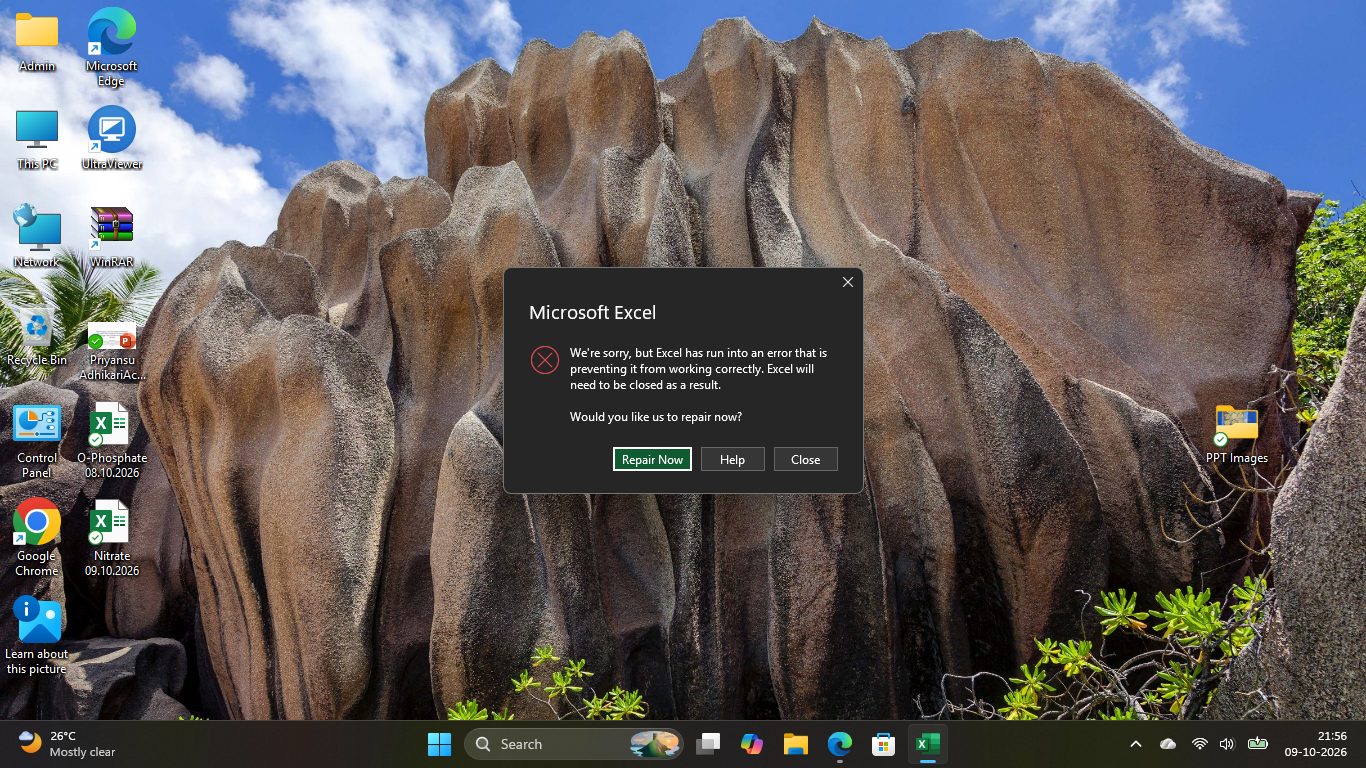Open the Windows Start menu
The width and height of the screenshot is (1366, 768).
[x=439, y=744]
